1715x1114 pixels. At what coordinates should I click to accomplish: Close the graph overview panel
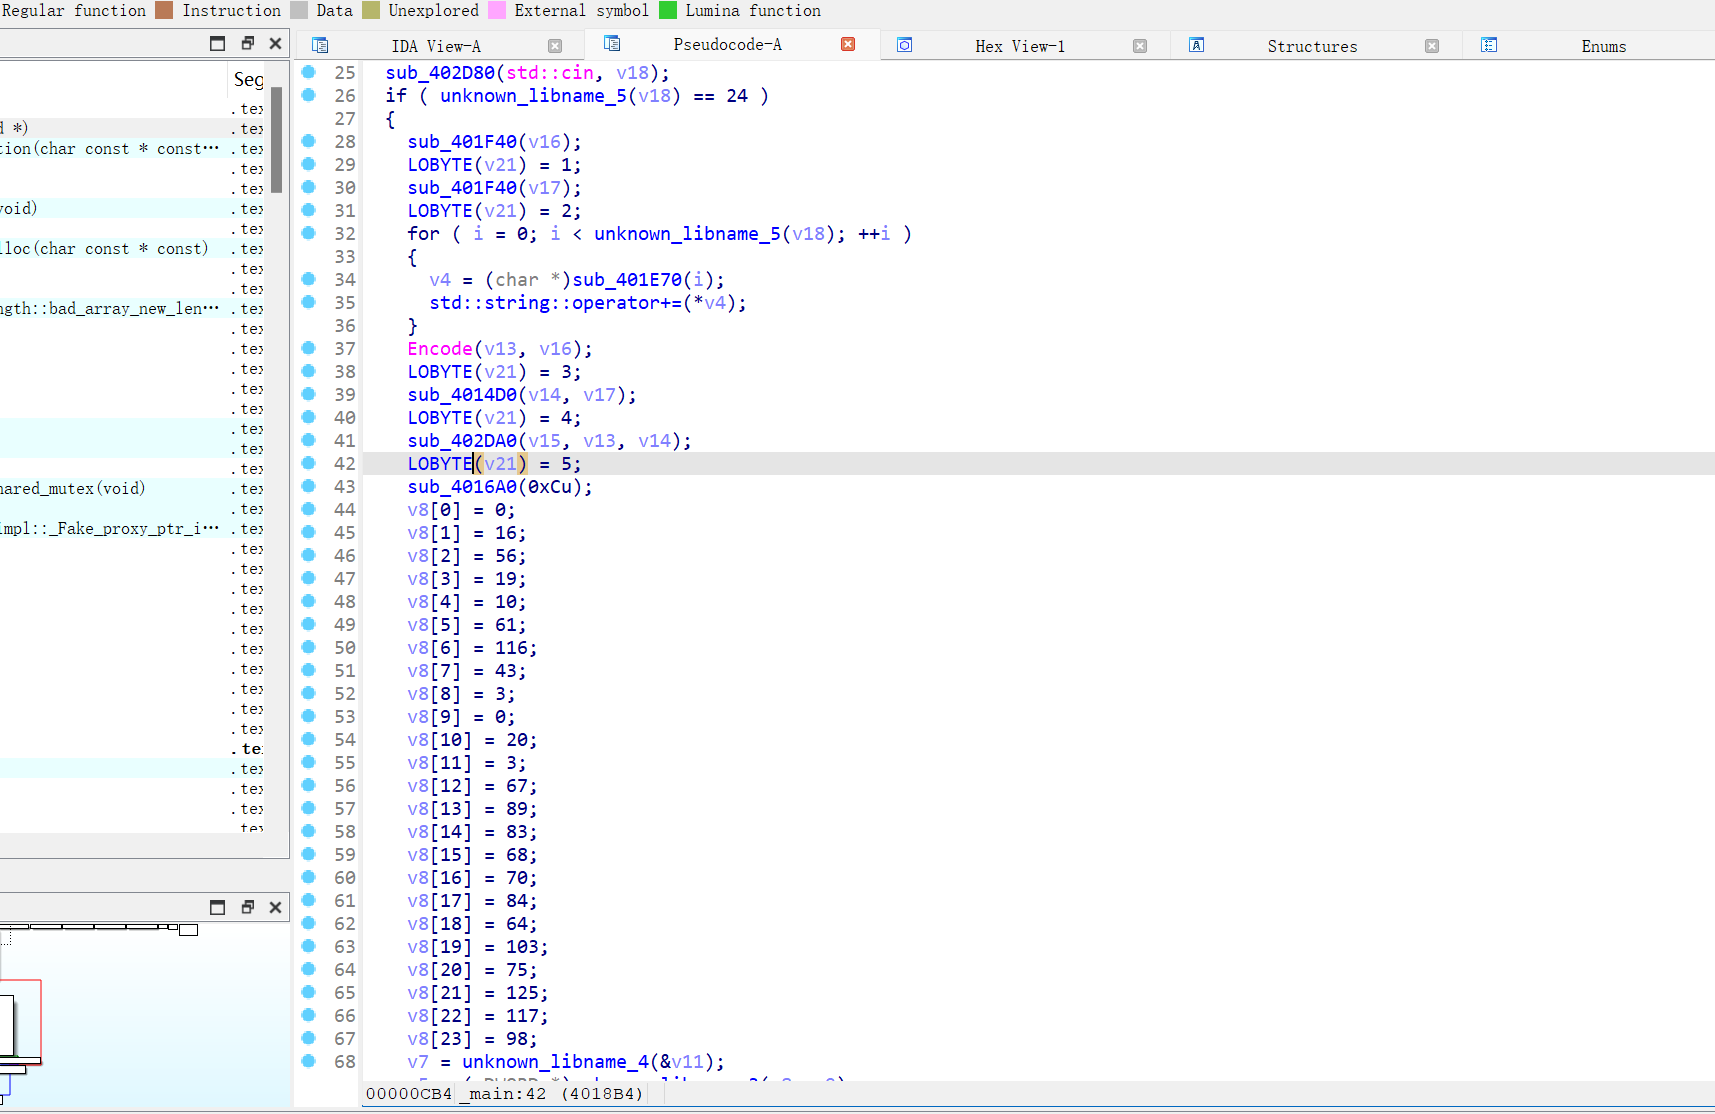pos(276,907)
